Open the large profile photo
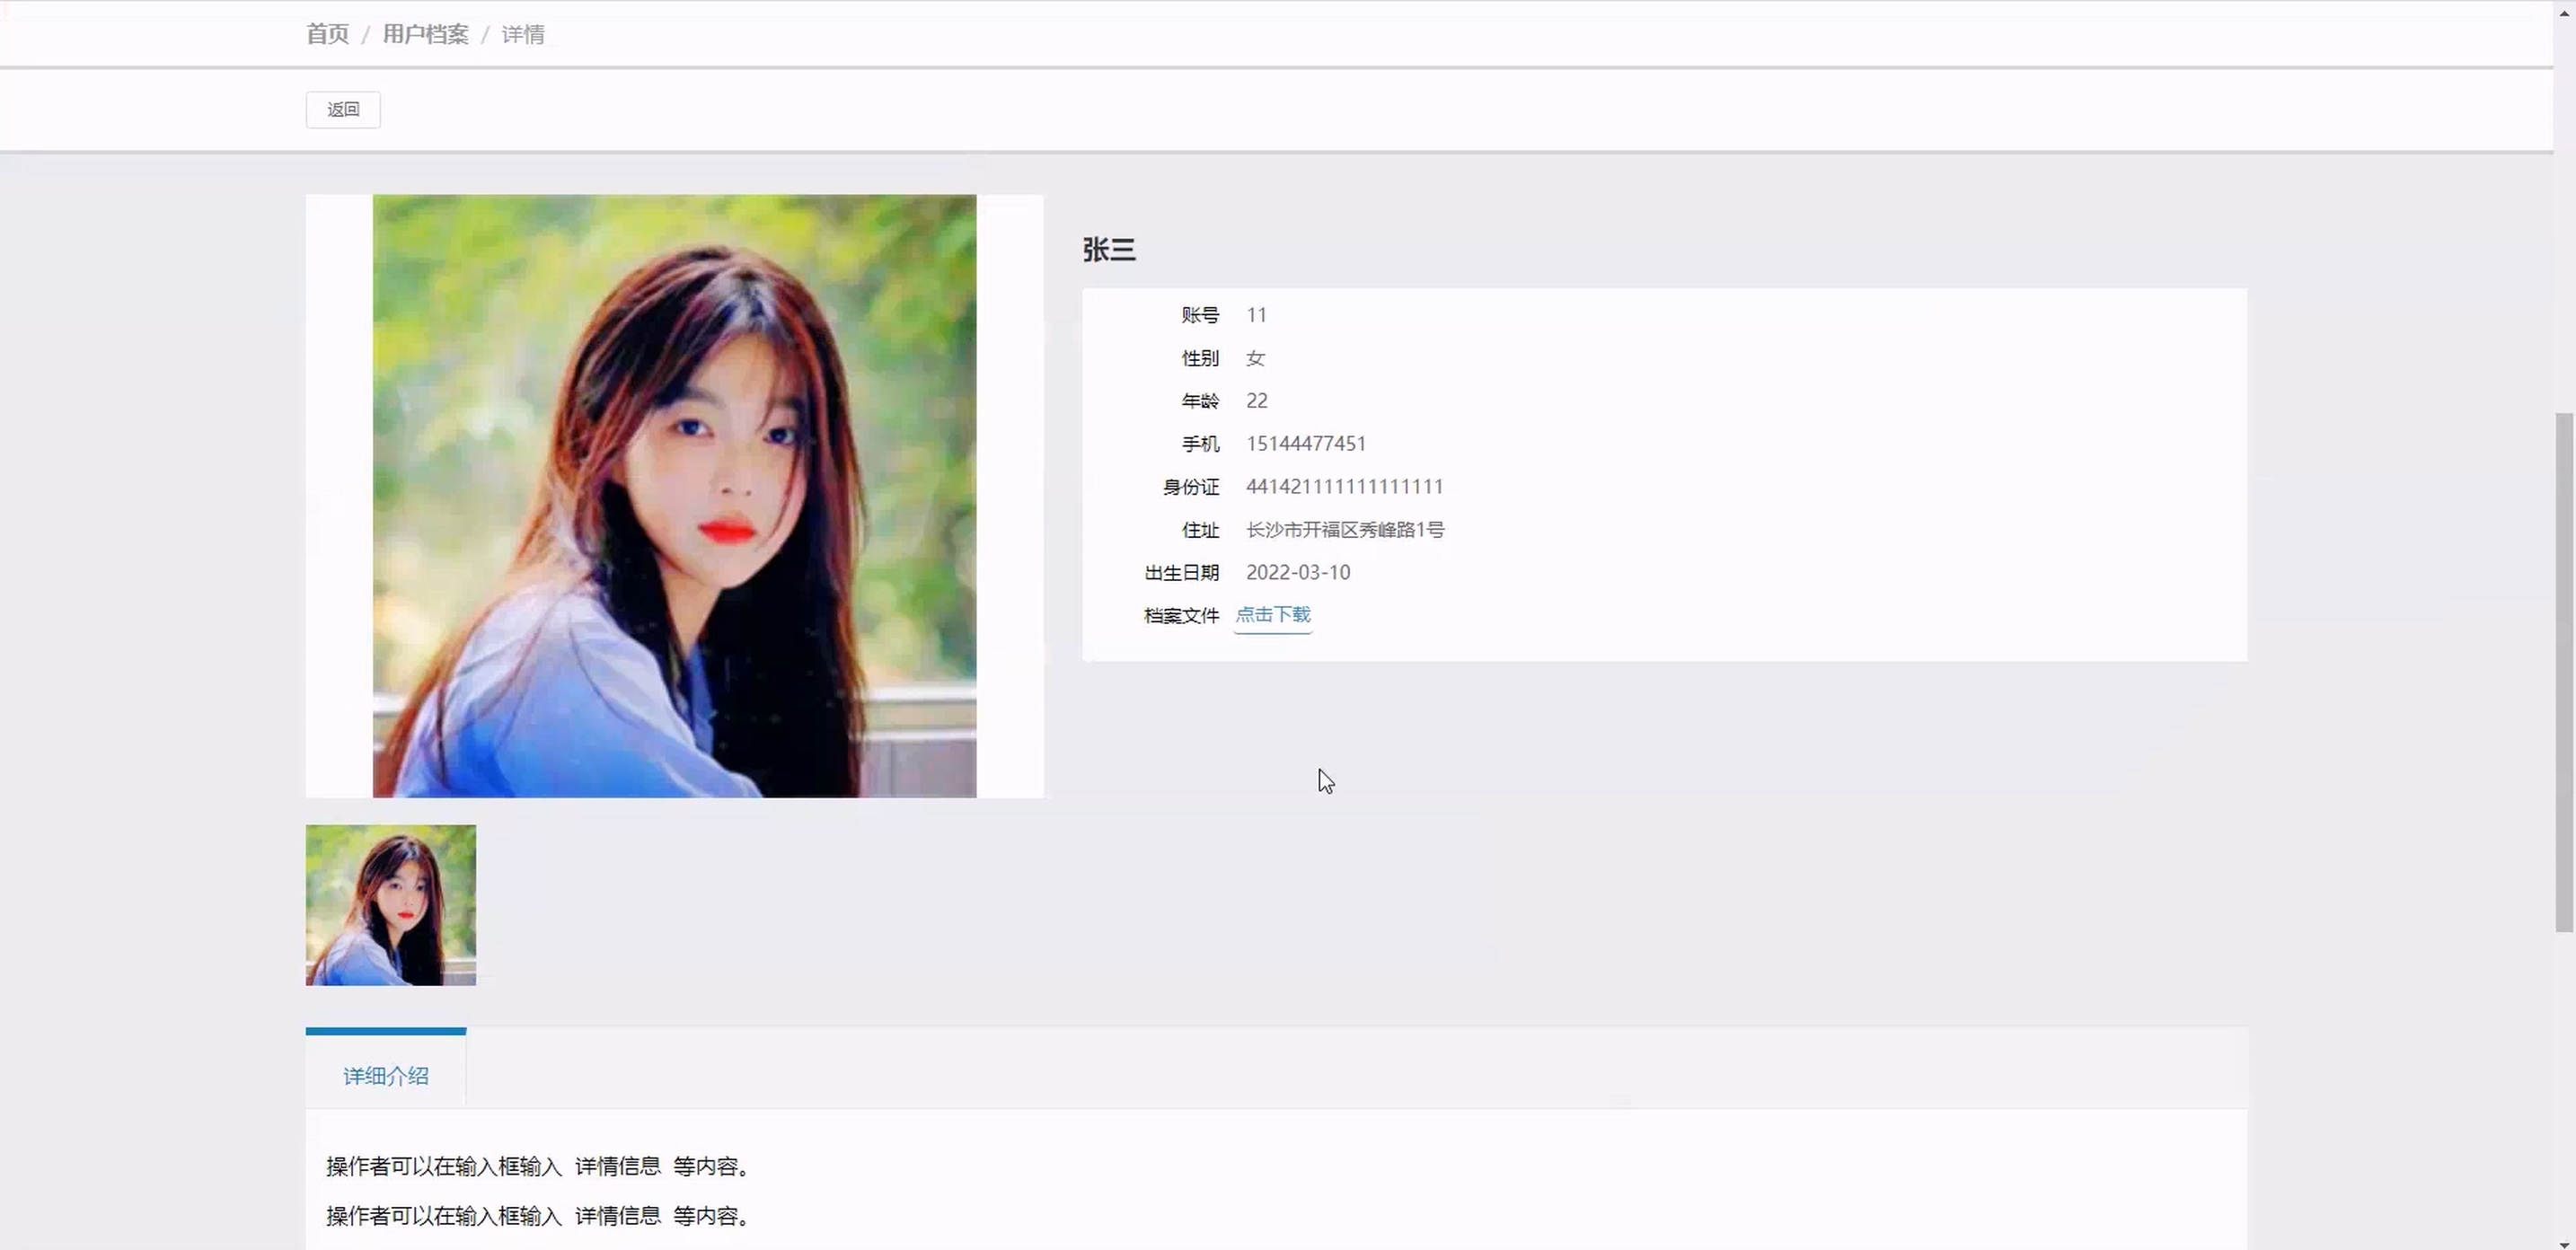The width and height of the screenshot is (2576, 1250). coord(674,496)
